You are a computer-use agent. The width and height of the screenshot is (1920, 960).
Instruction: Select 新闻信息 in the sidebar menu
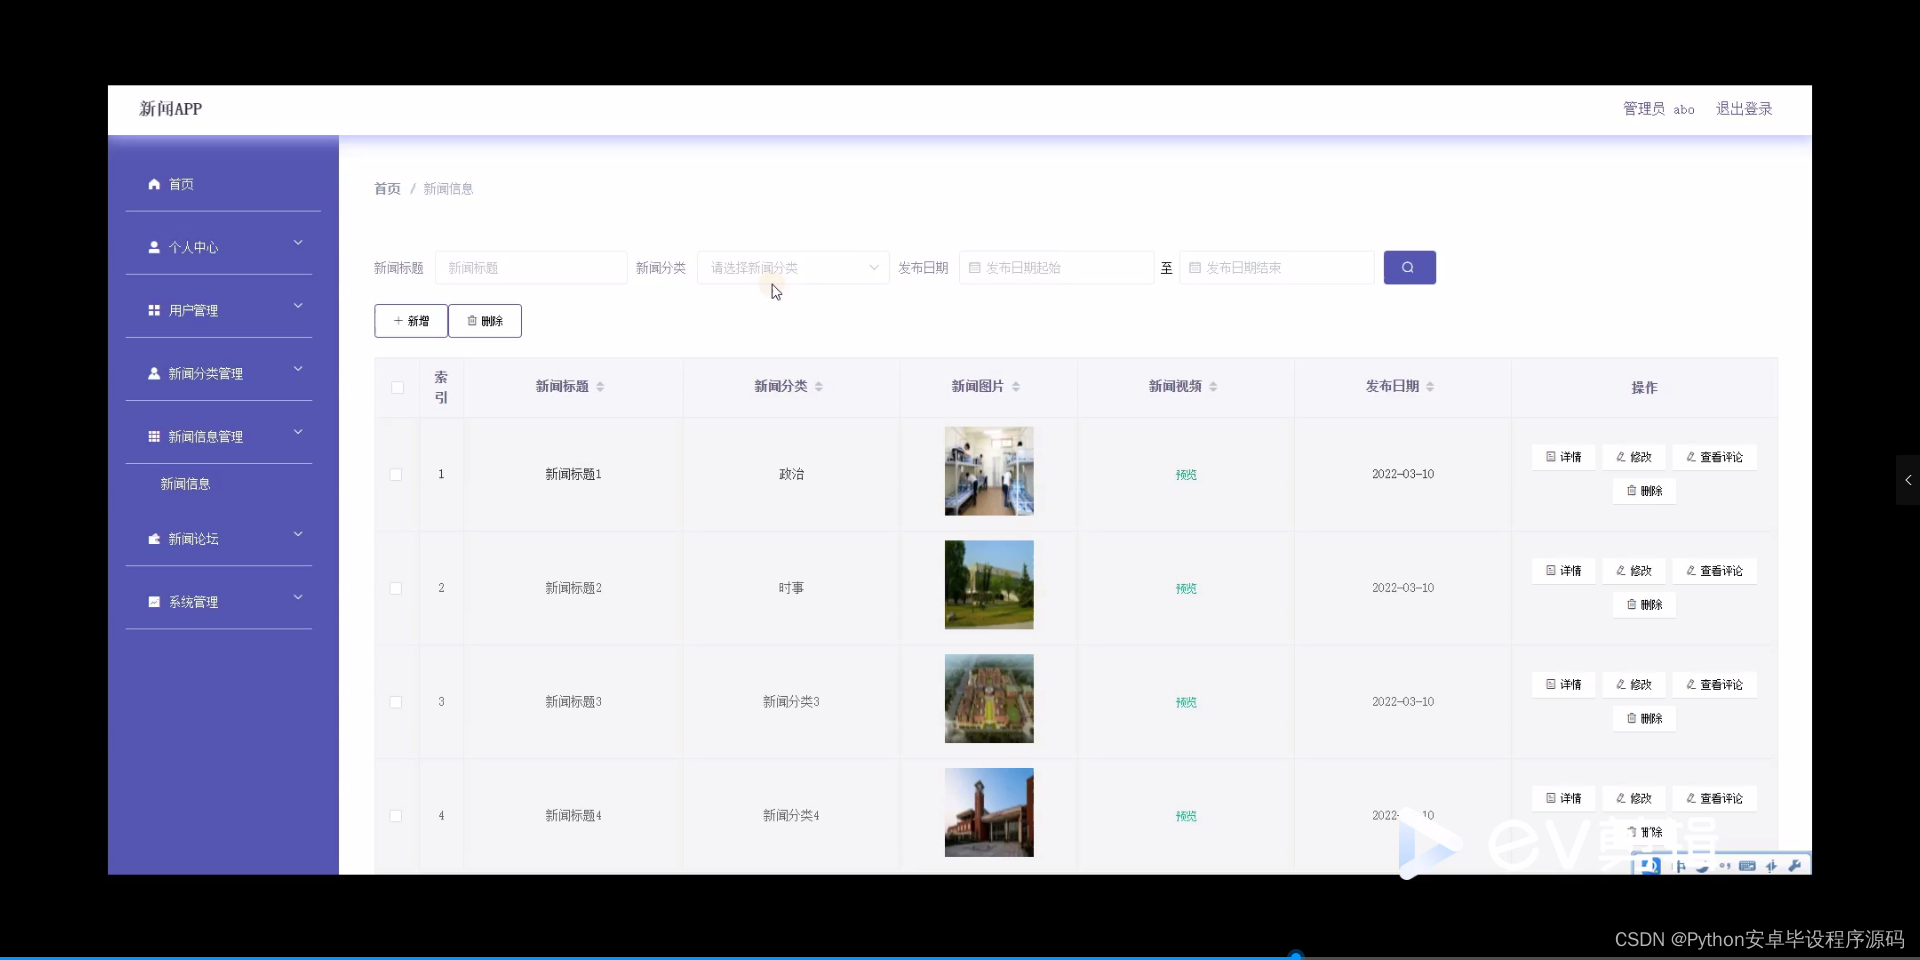point(185,484)
